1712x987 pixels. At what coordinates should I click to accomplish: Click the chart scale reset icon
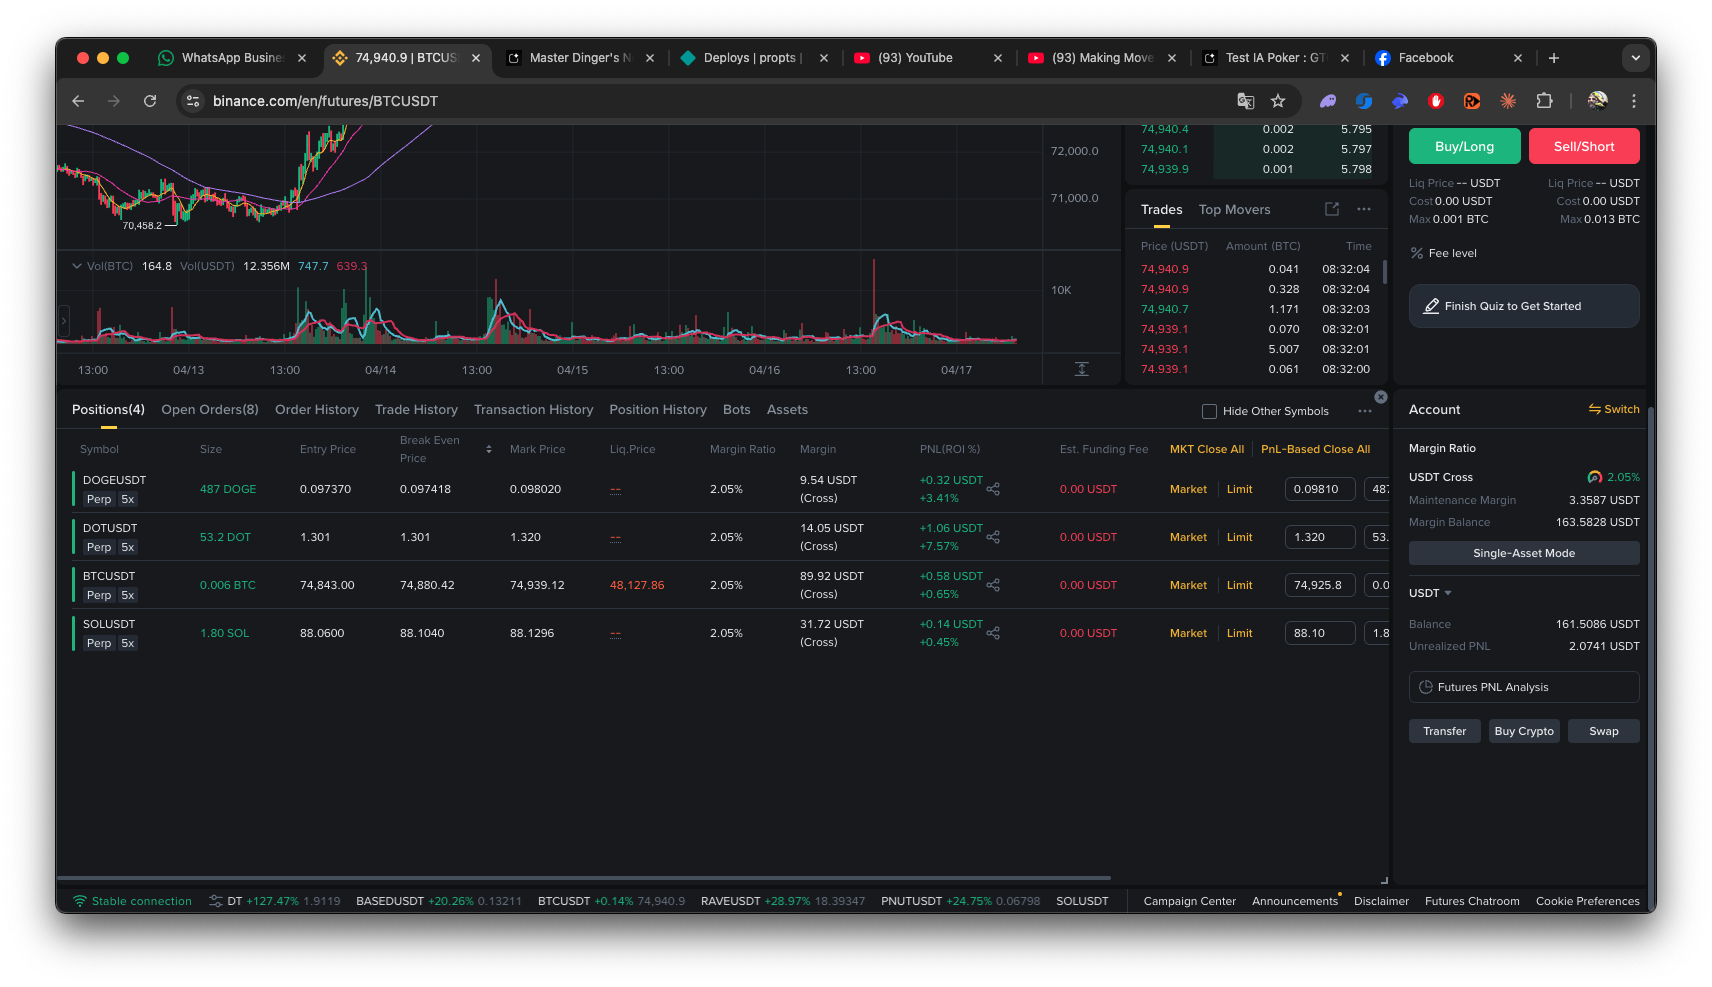point(1081,369)
